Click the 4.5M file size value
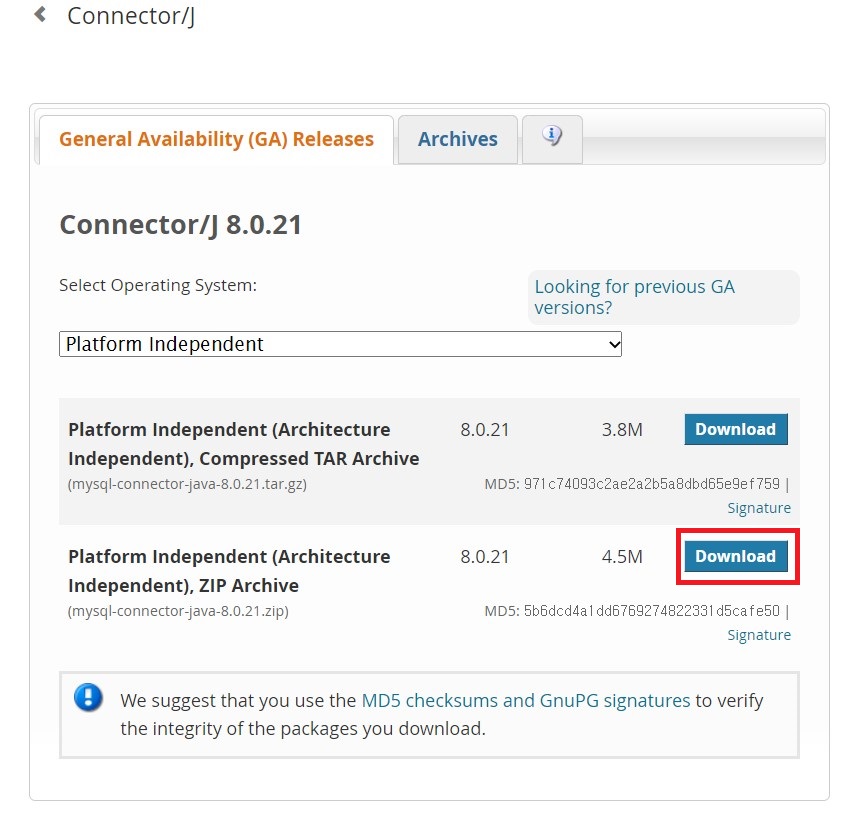 coord(622,557)
